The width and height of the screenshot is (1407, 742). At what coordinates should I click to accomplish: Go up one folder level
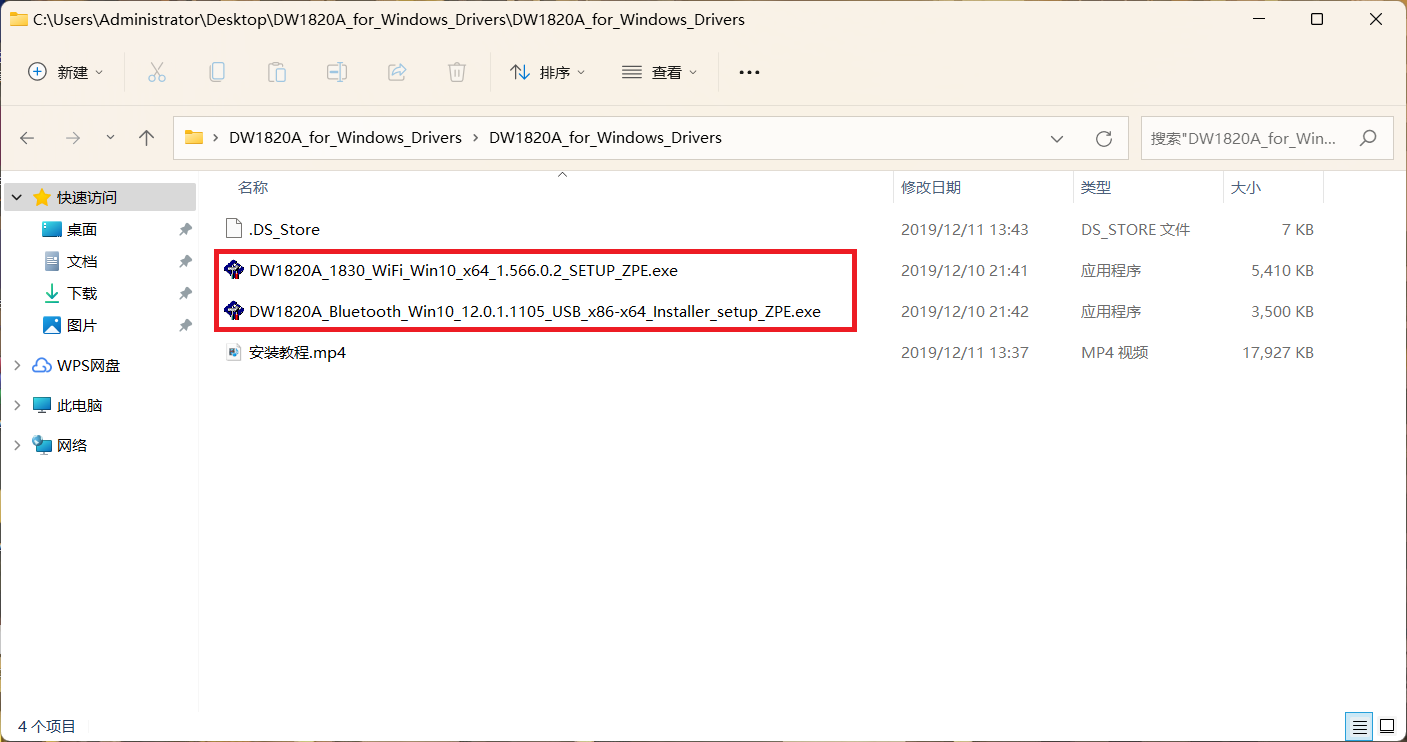[x=146, y=138]
